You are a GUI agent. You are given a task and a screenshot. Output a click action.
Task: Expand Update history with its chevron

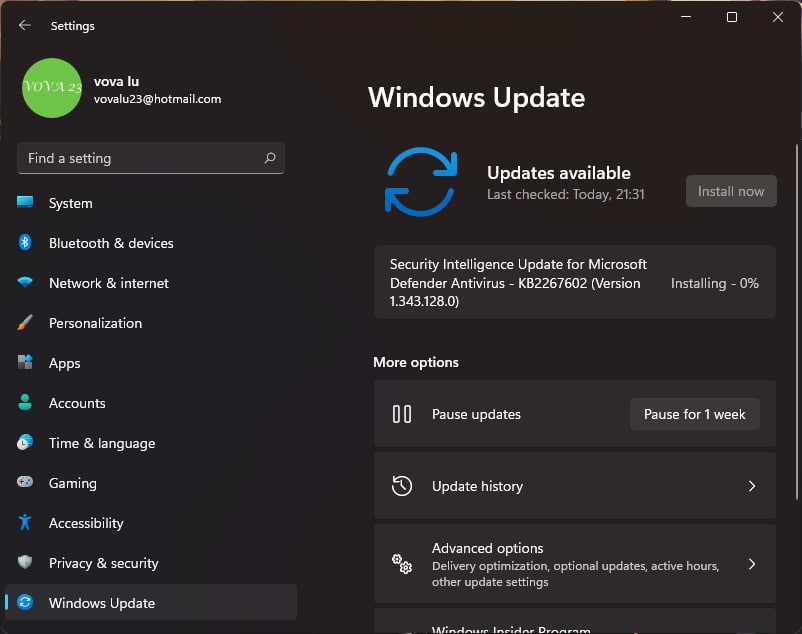pos(752,486)
